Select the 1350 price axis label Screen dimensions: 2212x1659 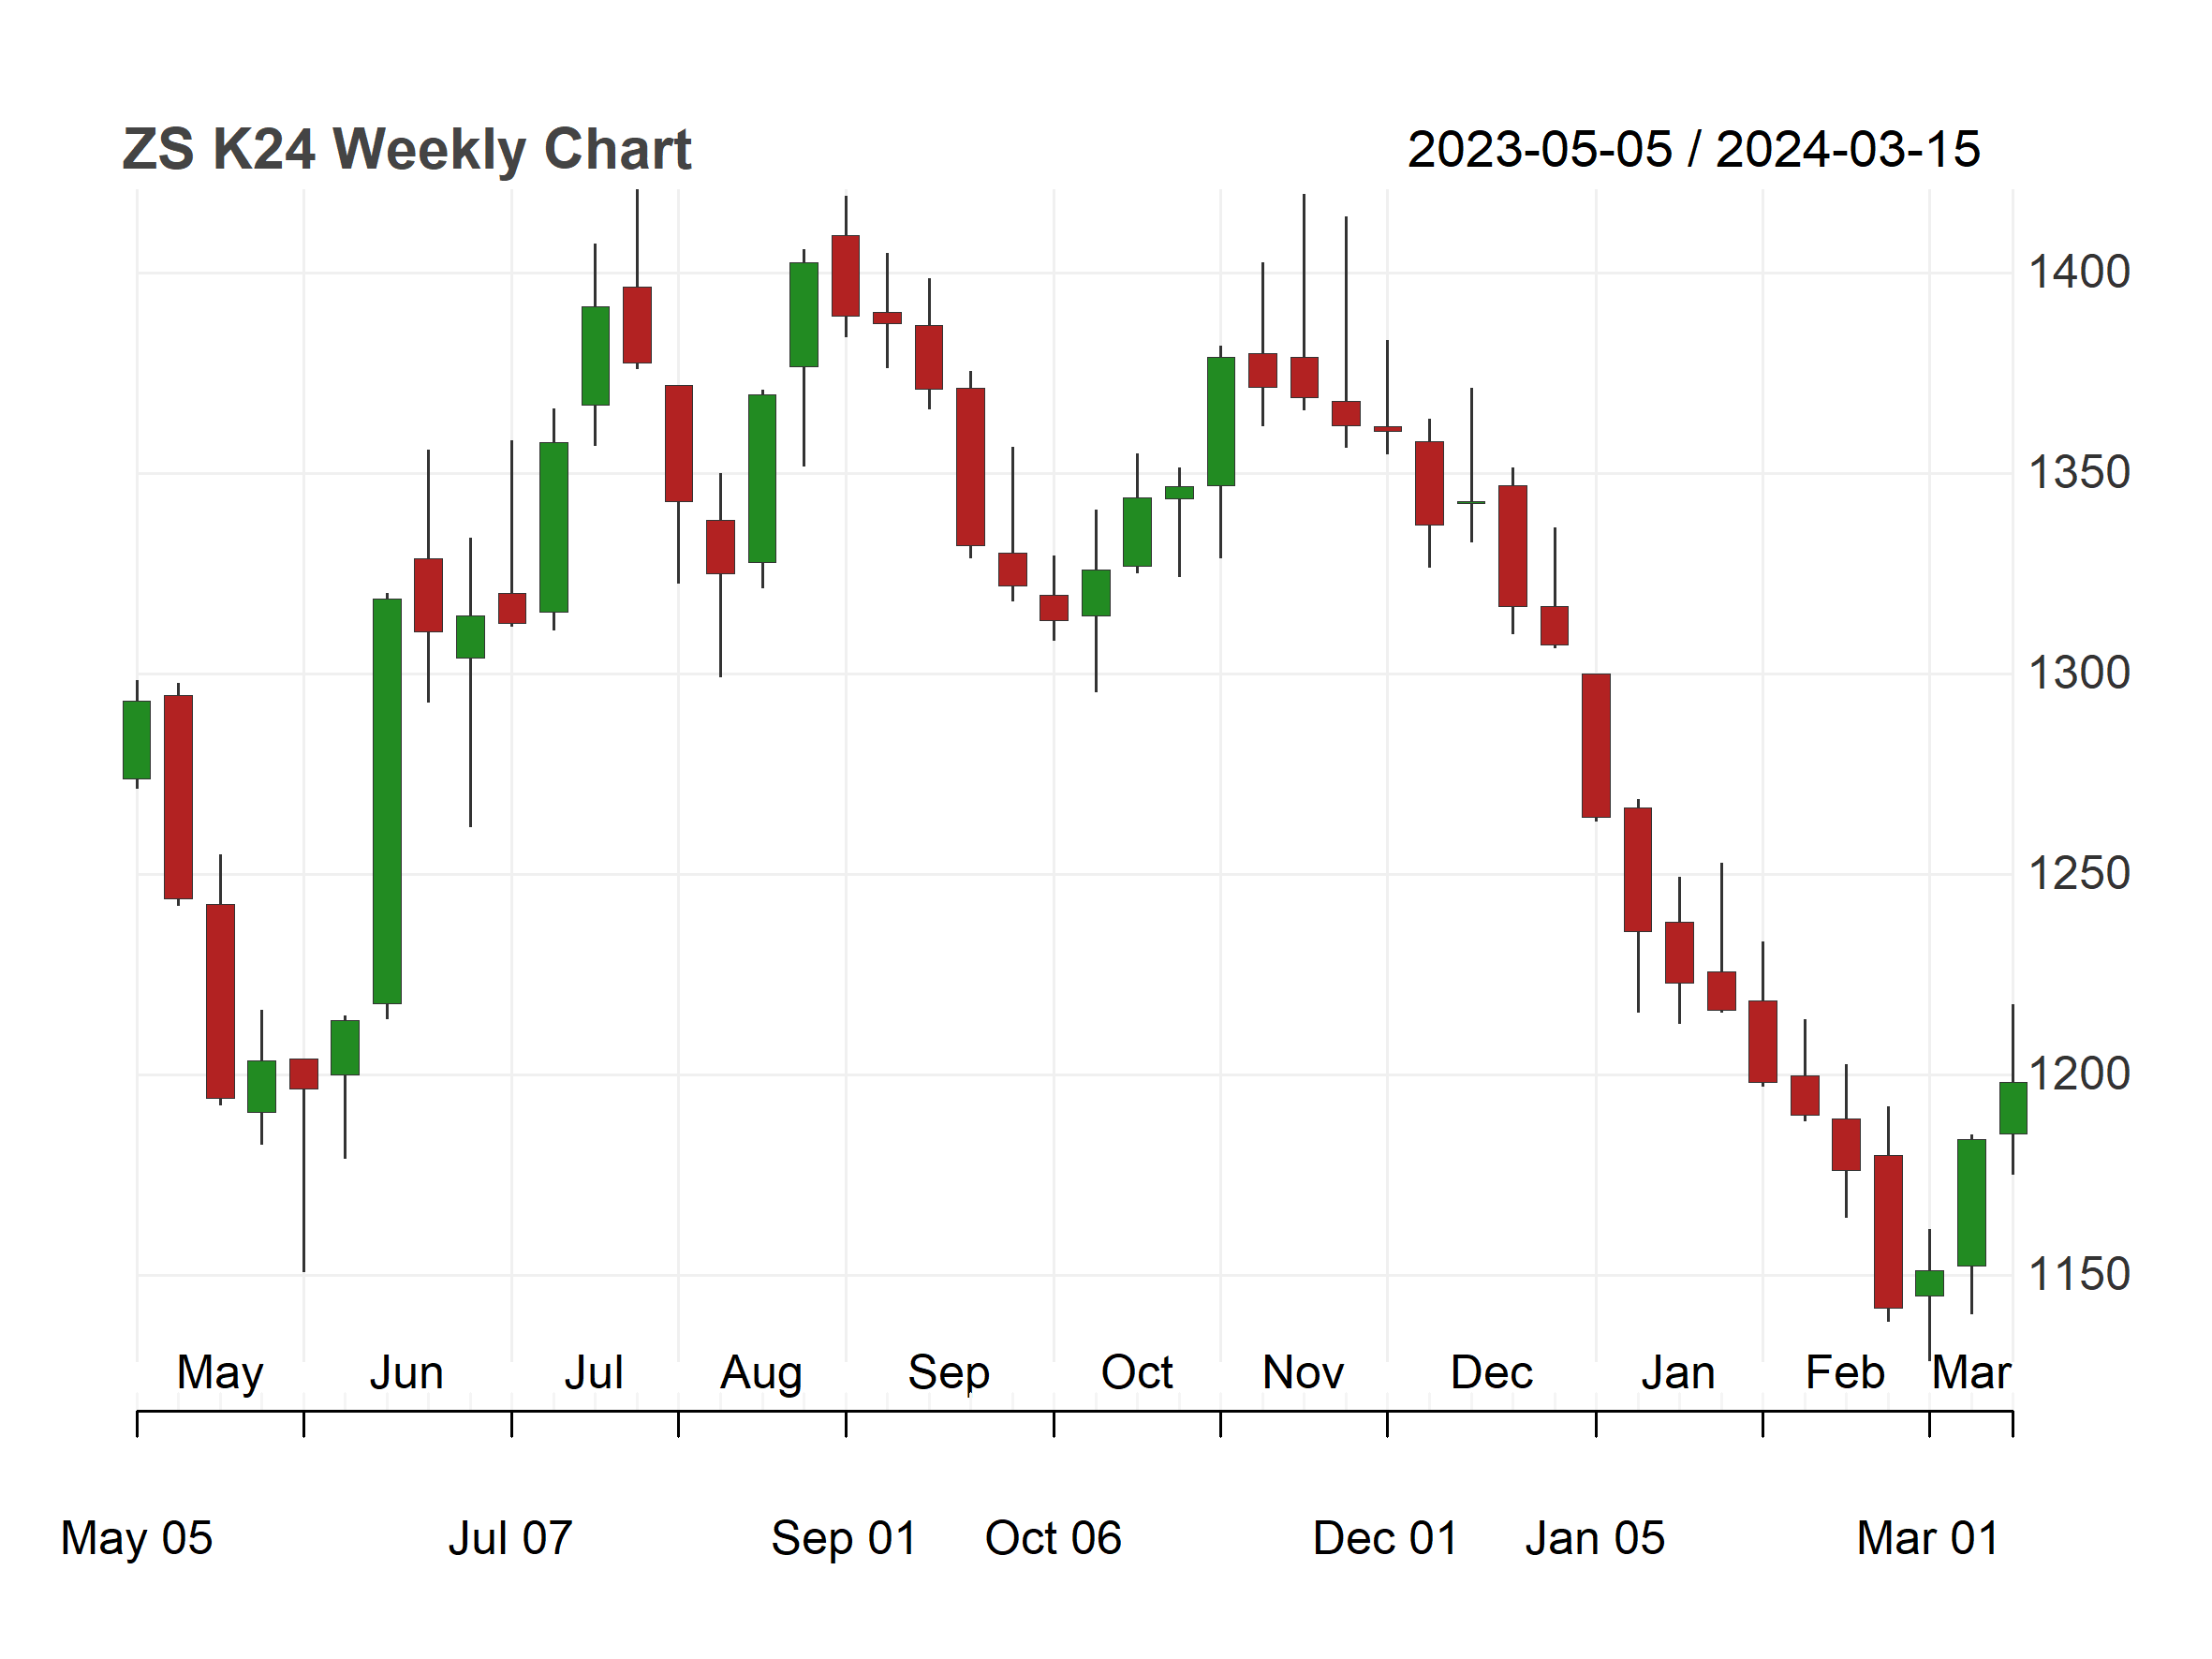2079,473
